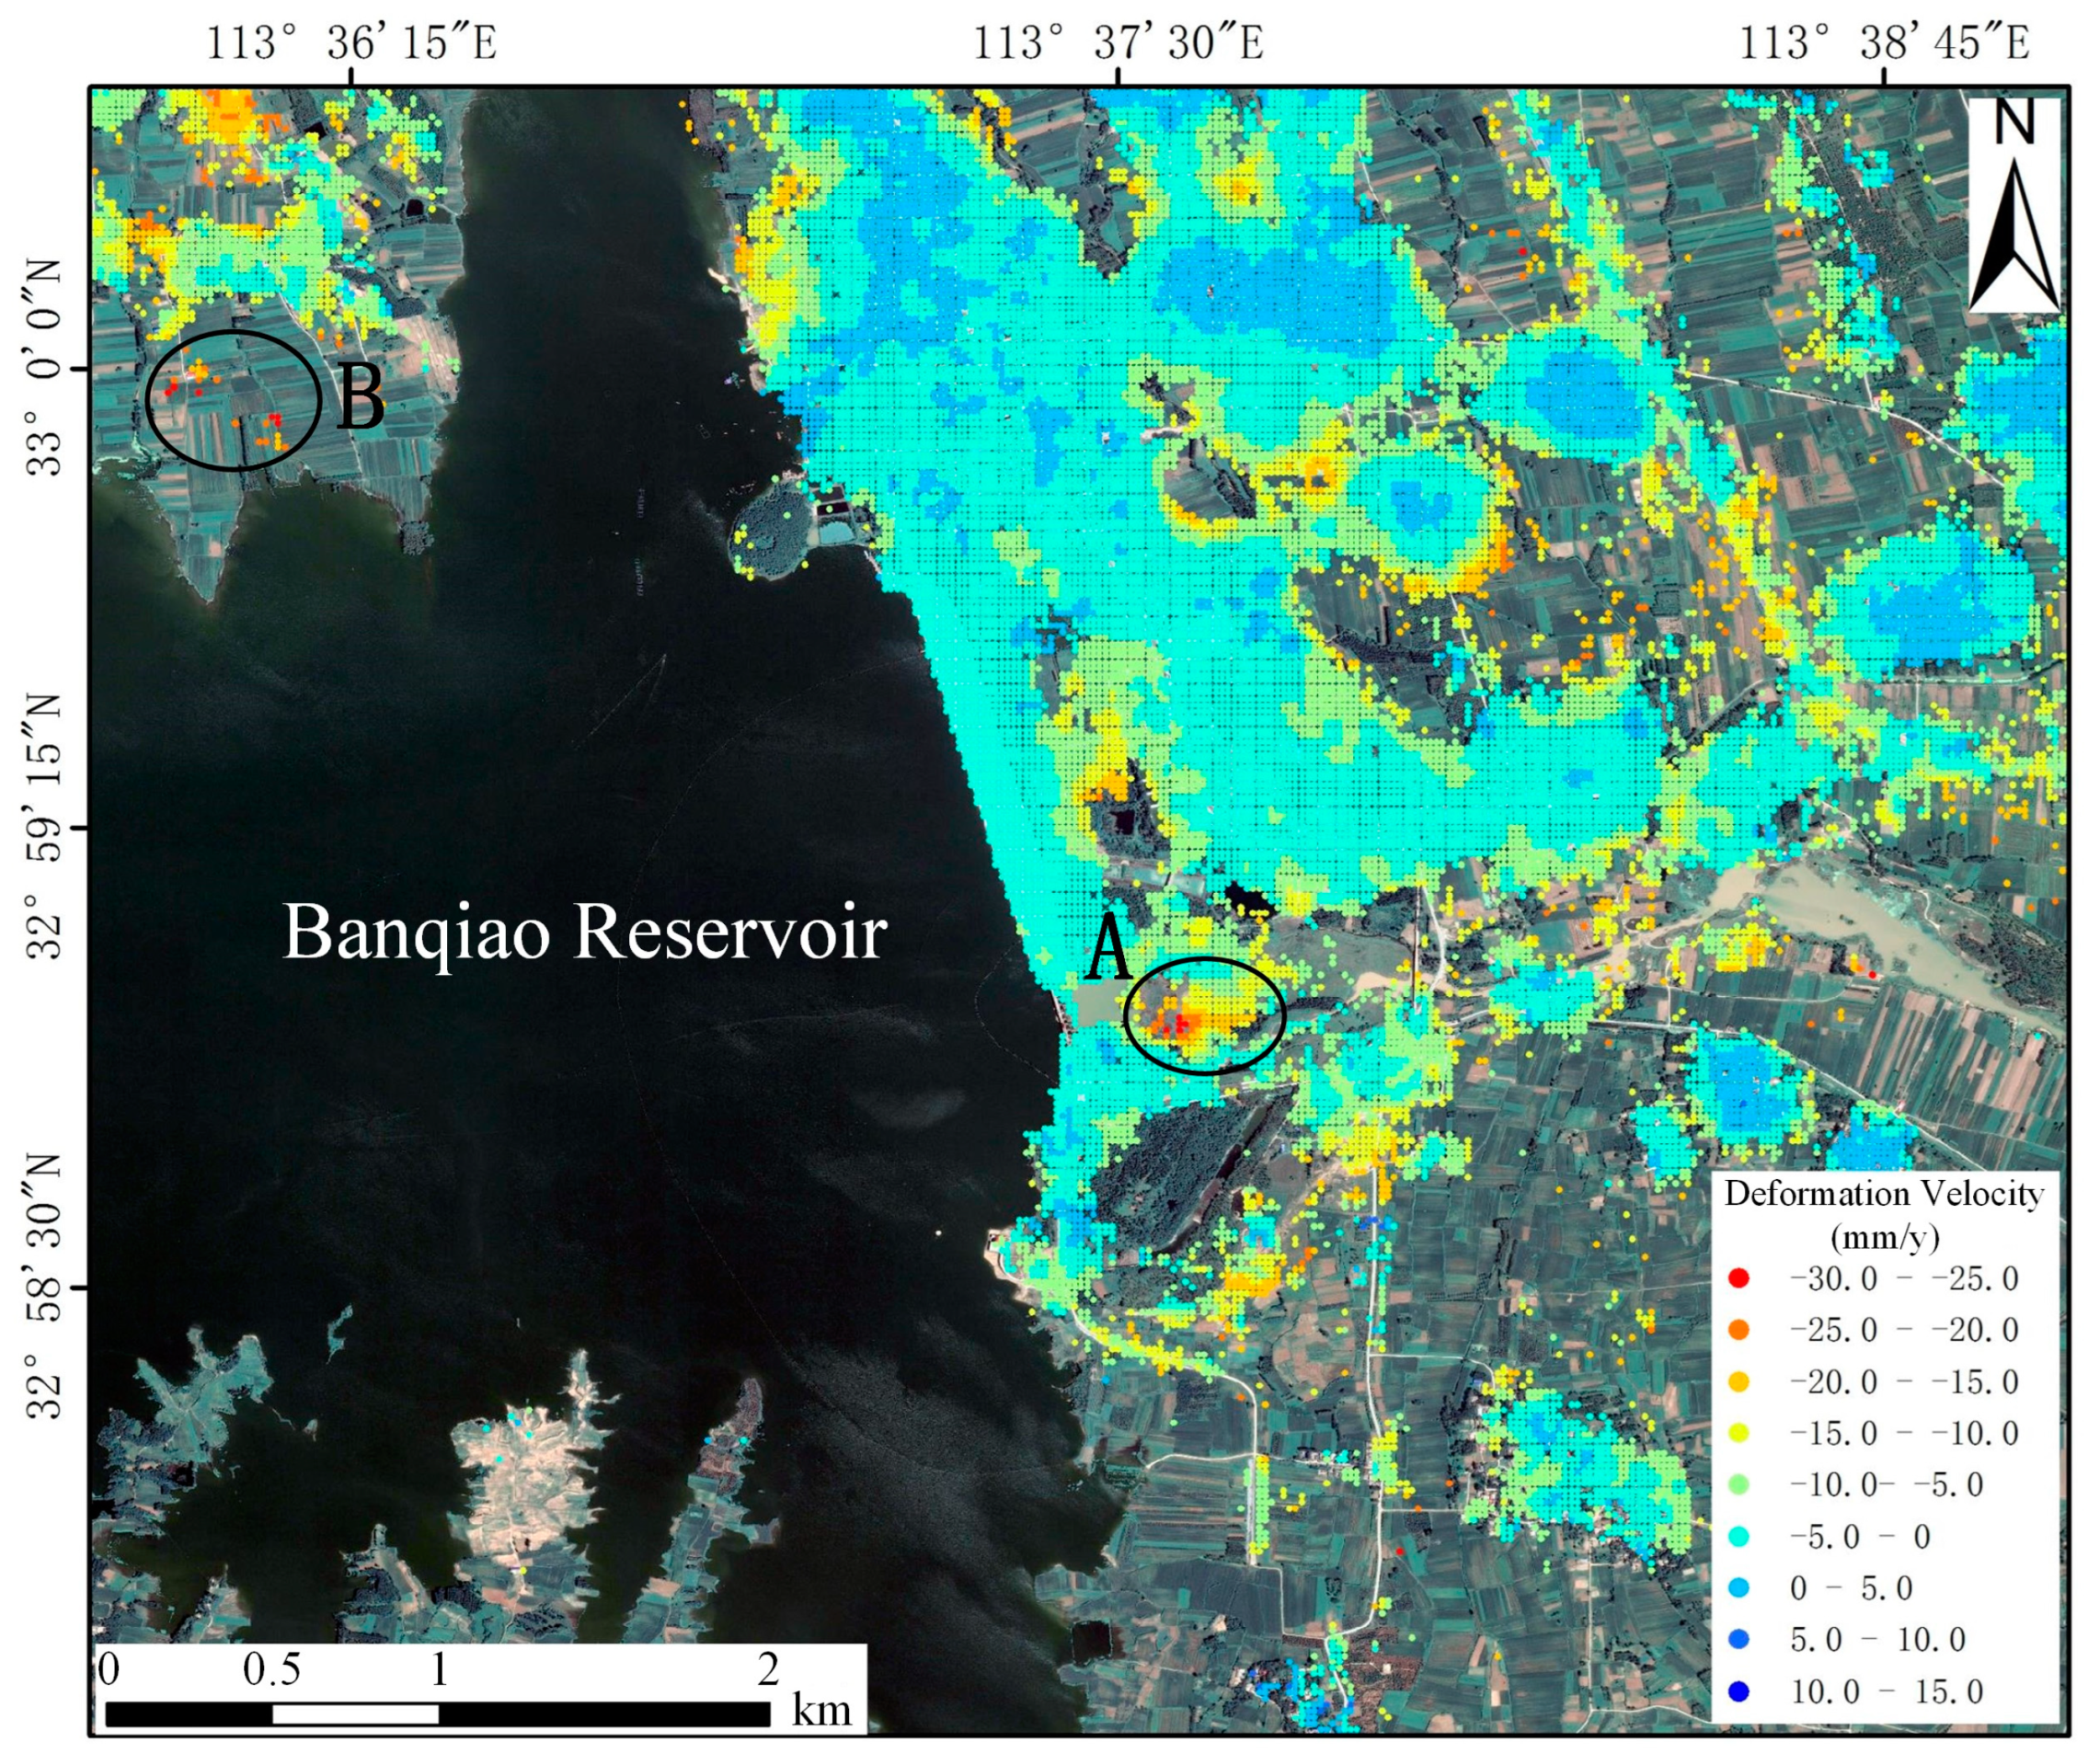The height and width of the screenshot is (1764, 2088).
Task: Click the light green −10.0 to −5.0 legend dot
Action: (x=1739, y=1485)
